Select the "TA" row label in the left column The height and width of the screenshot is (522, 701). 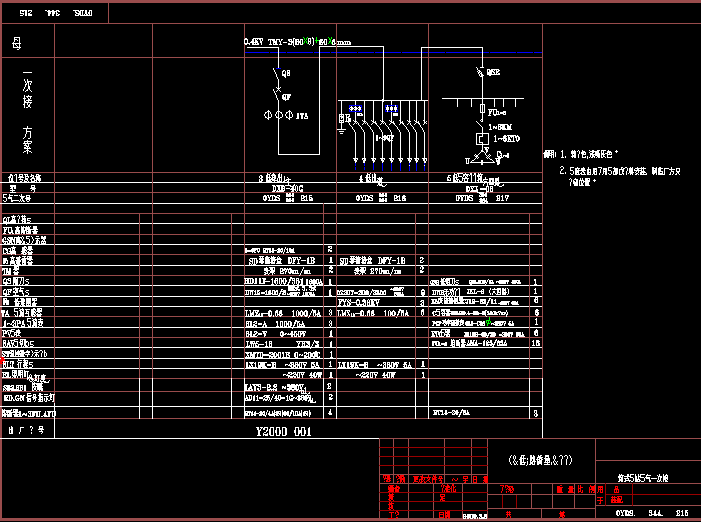pyautogui.click(x=22, y=312)
